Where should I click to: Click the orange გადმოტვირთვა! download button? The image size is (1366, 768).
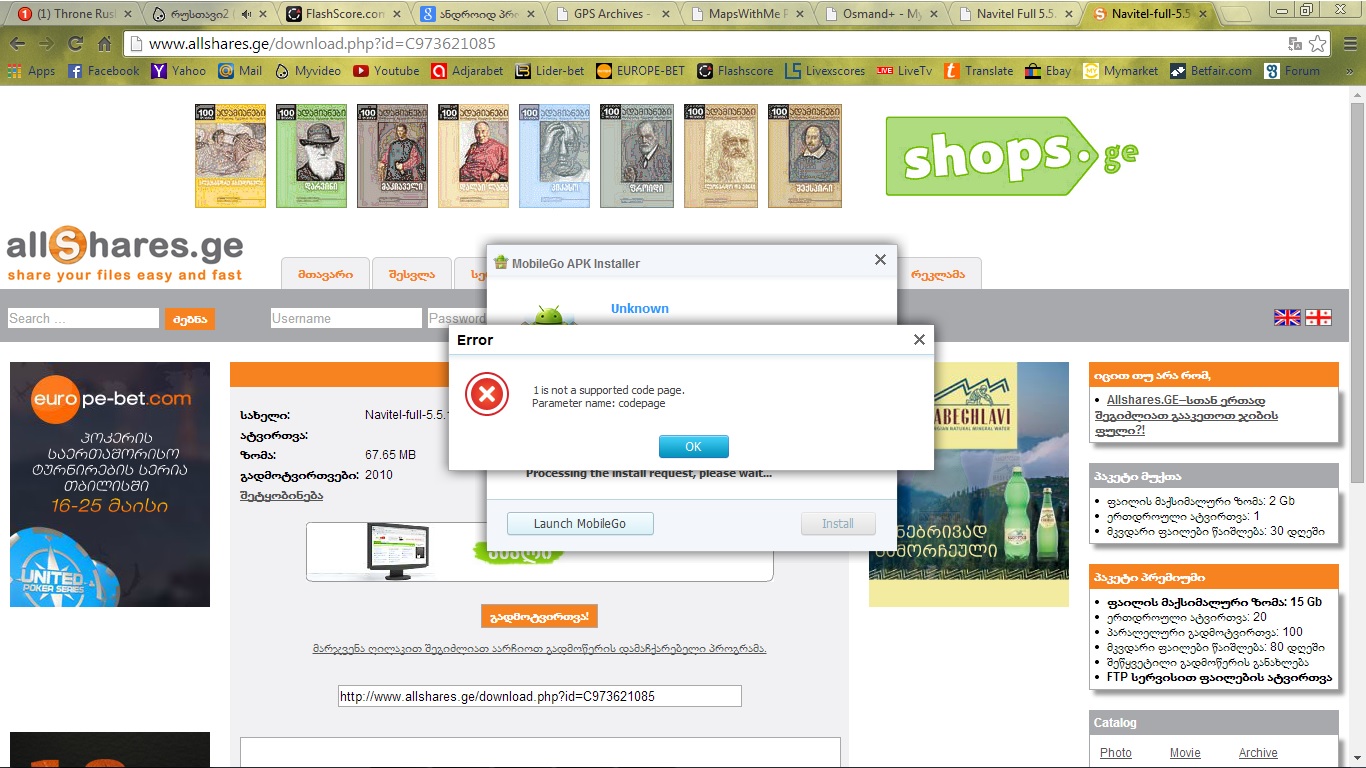click(x=539, y=616)
